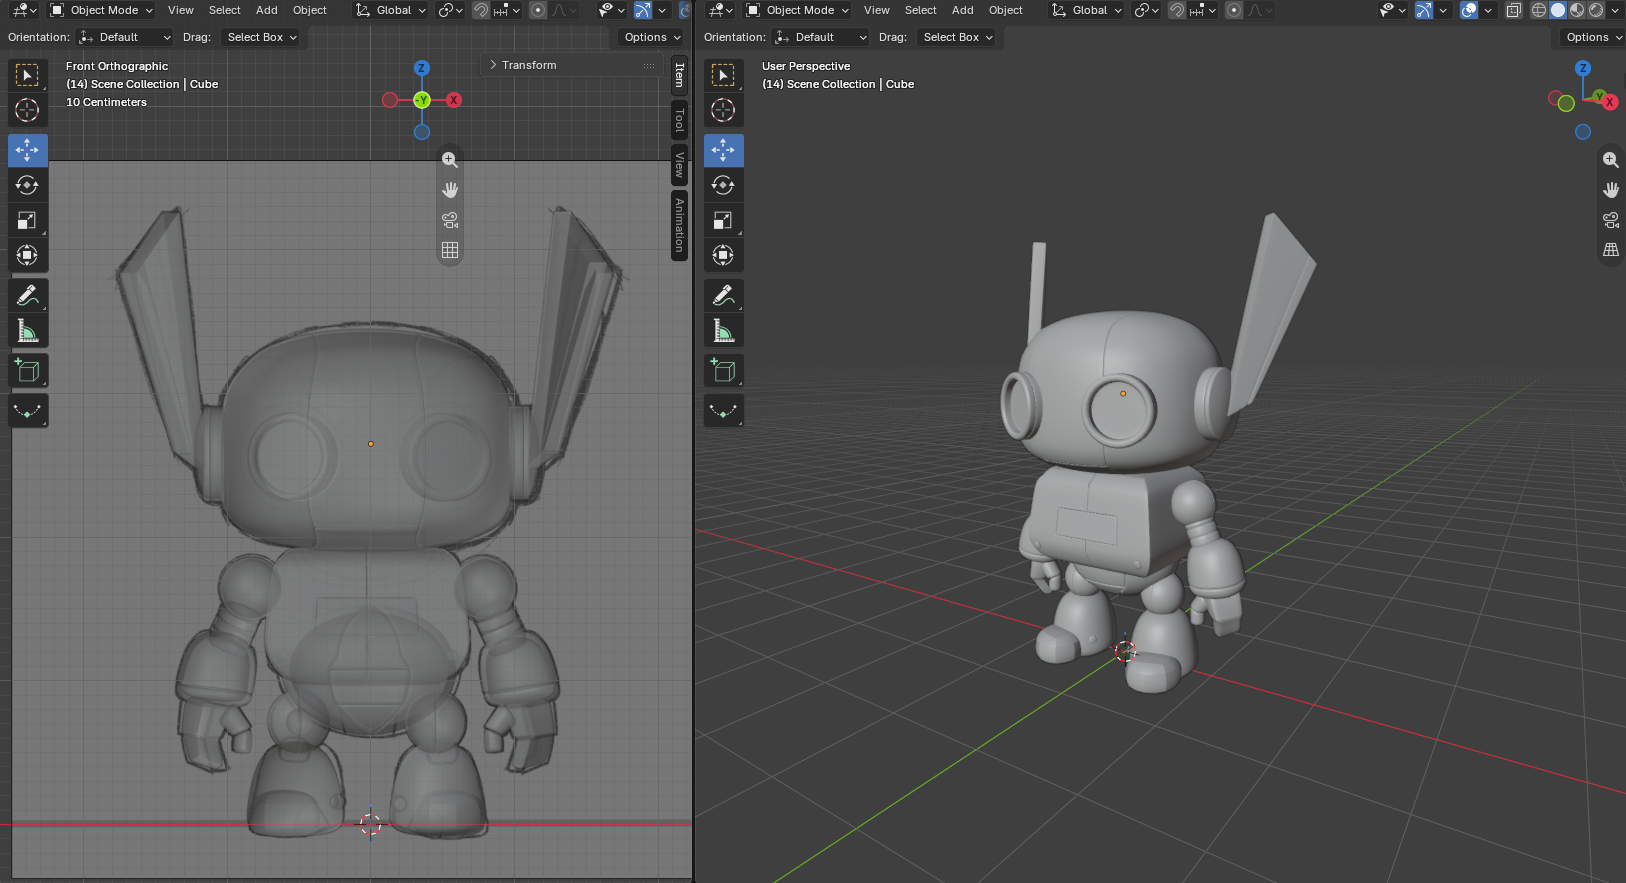Select the Measure tool in left viewport
Viewport: 1626px width, 883px height.
[x=27, y=330]
